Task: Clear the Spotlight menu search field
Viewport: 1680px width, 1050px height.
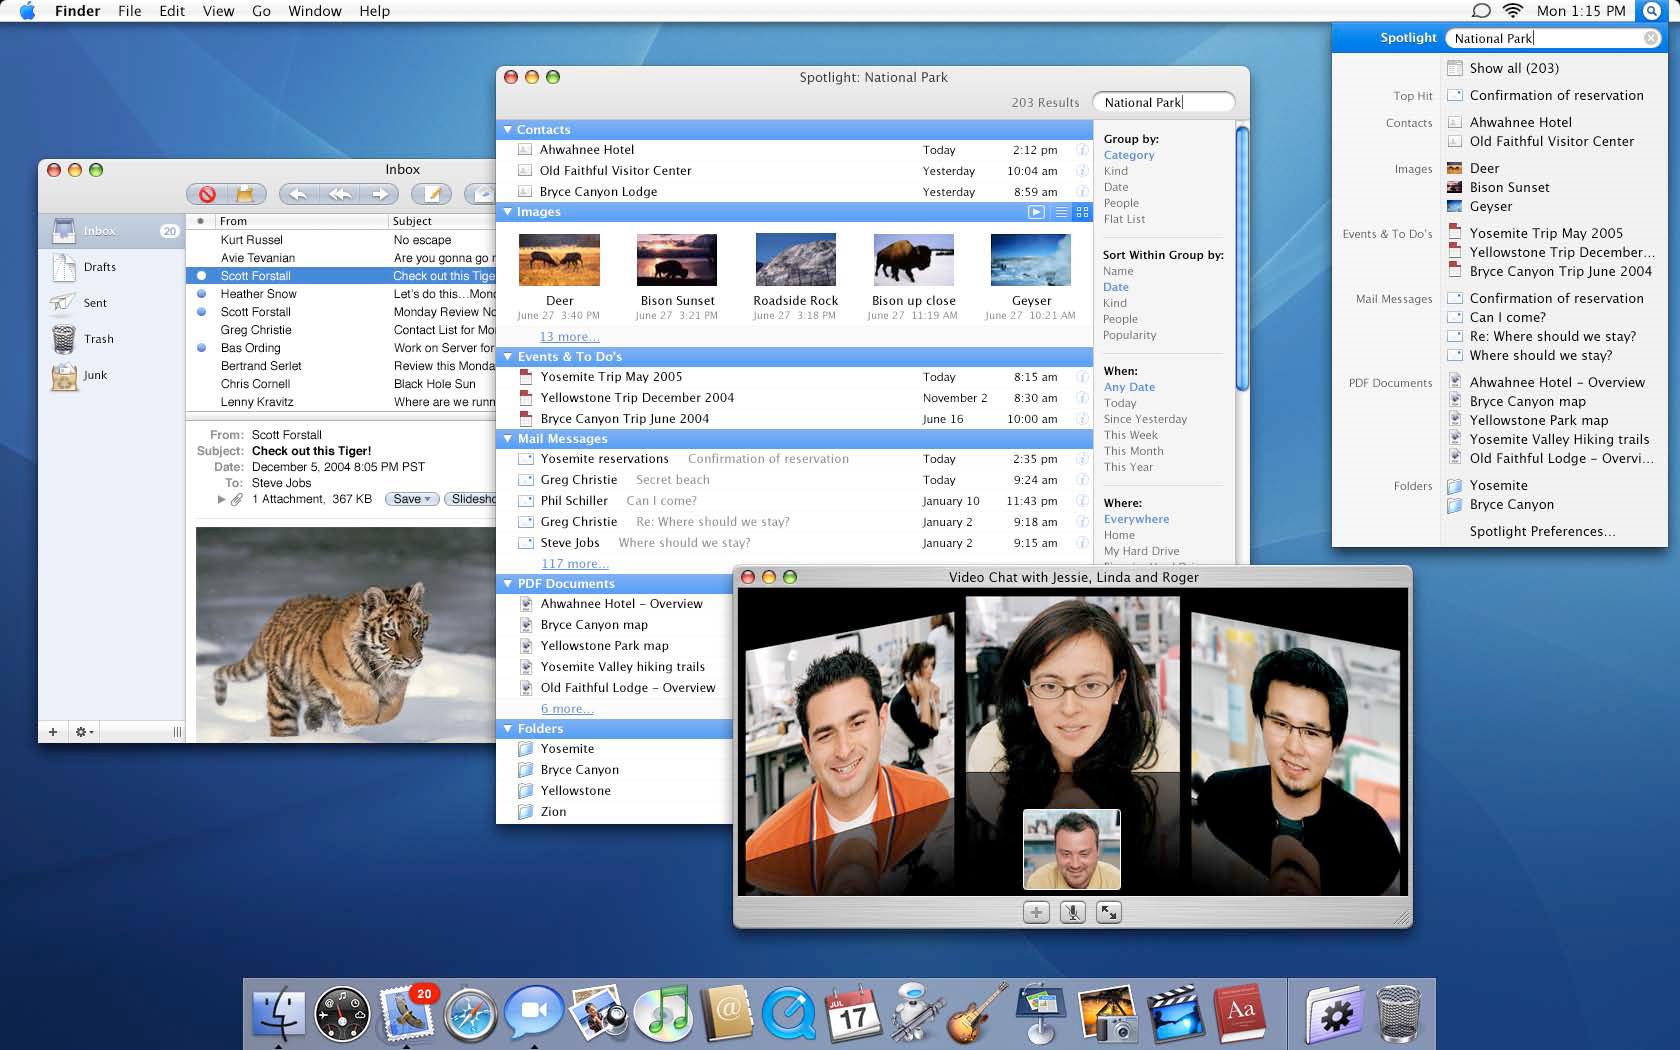Action: pyautogui.click(x=1650, y=38)
